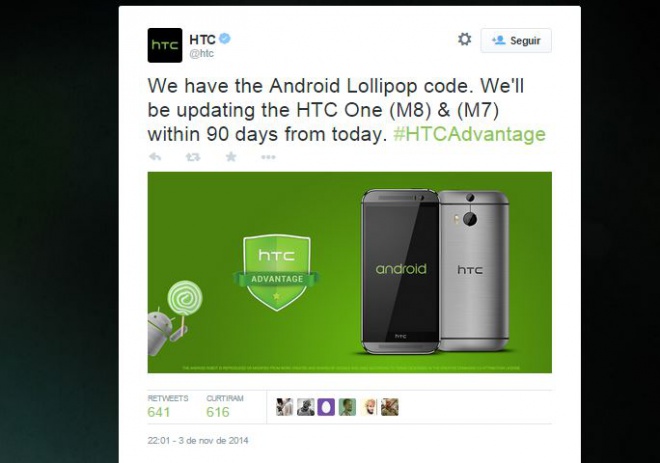This screenshot has height=463, width=660.
Task: Open the gear settings dropdown
Action: (464, 40)
